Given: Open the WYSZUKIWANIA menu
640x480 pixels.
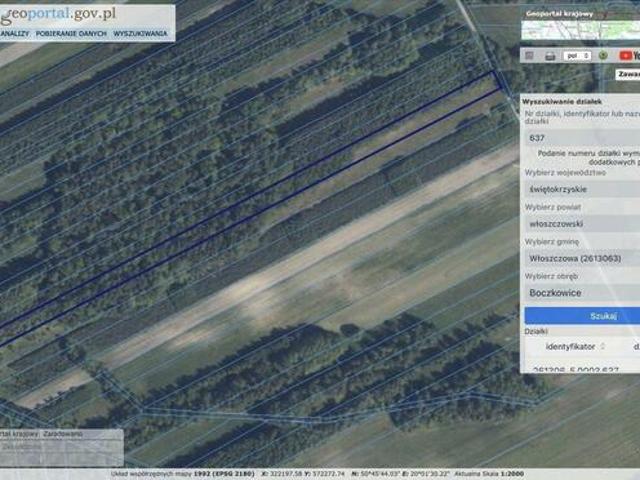Looking at the screenshot, I should tap(140, 33).
